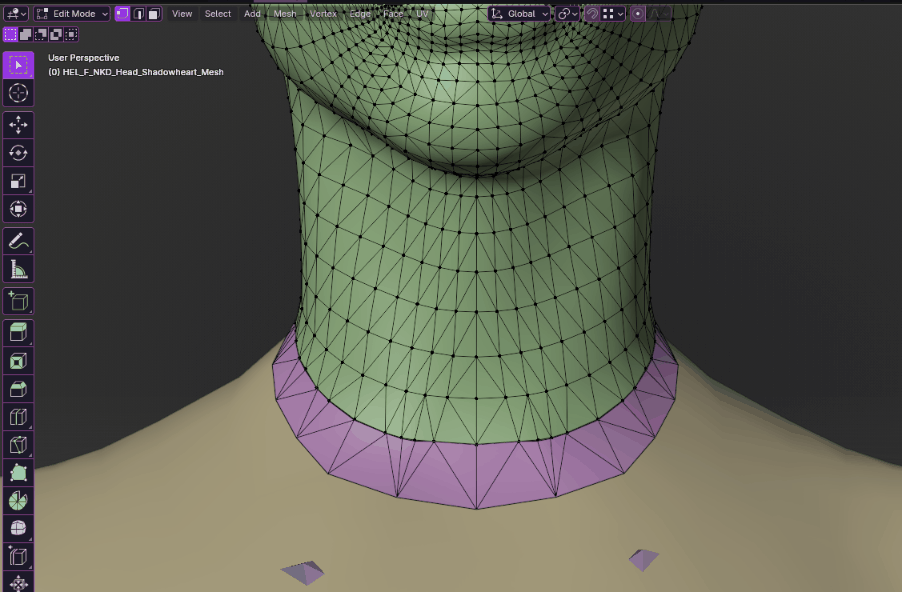Viewport: 902px width, 592px height.
Task: Switch to face select mode
Action: click(154, 14)
